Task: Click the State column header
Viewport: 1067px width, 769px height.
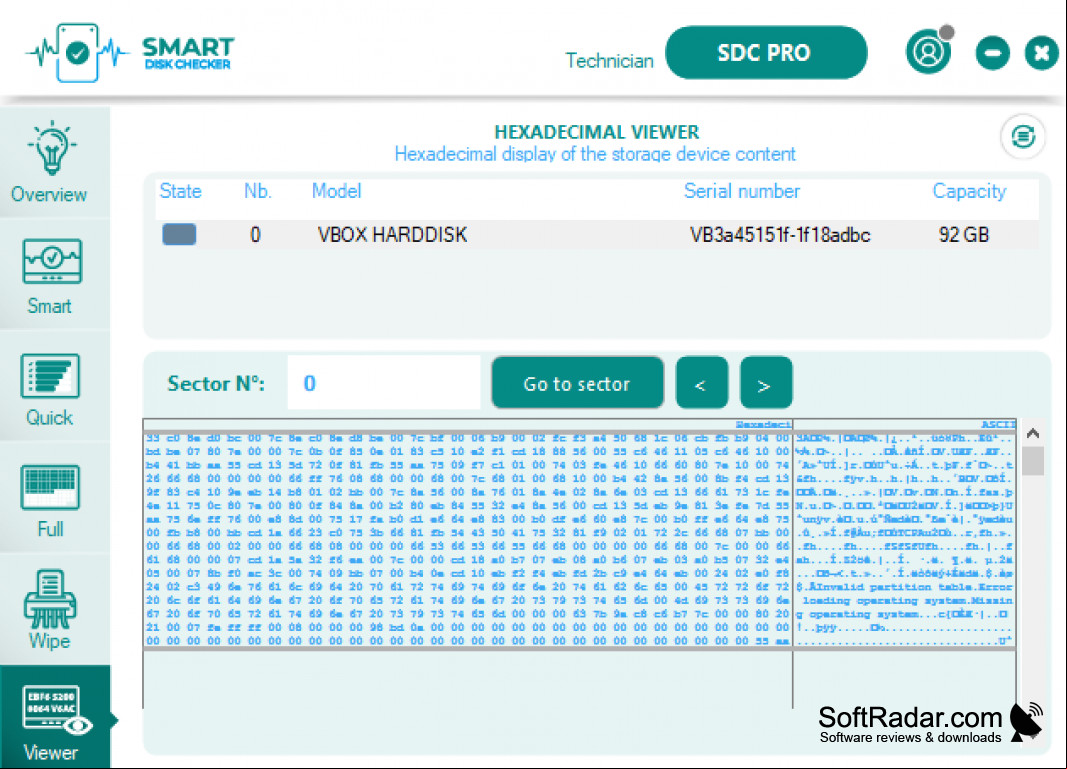Action: pos(180,191)
